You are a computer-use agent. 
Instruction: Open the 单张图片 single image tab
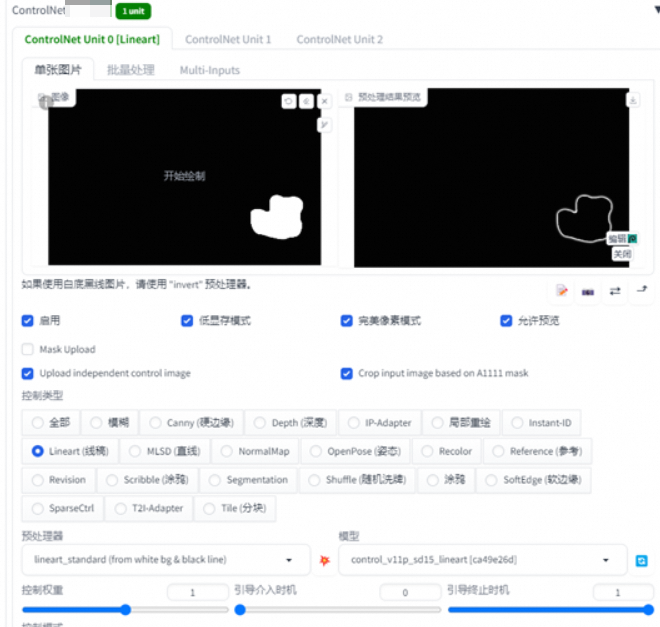tap(58, 69)
